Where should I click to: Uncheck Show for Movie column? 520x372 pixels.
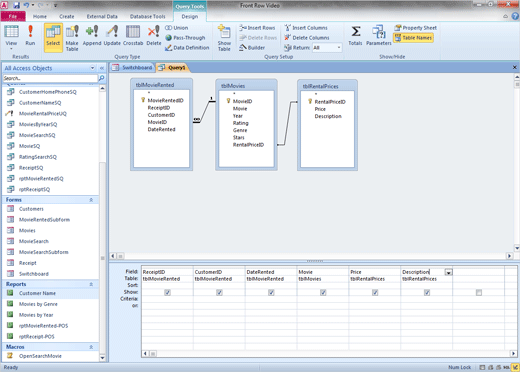pos(323,292)
